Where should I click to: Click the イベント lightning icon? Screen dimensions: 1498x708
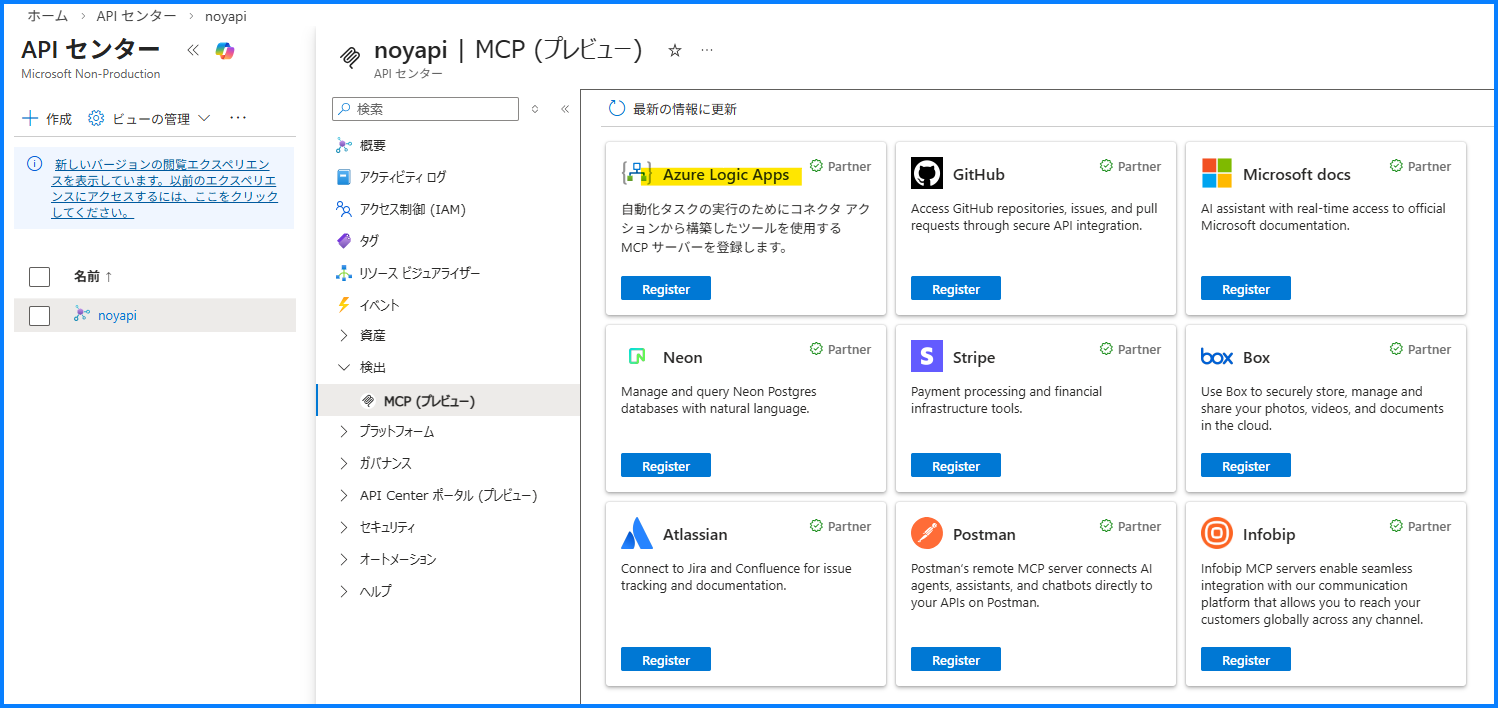[343, 305]
